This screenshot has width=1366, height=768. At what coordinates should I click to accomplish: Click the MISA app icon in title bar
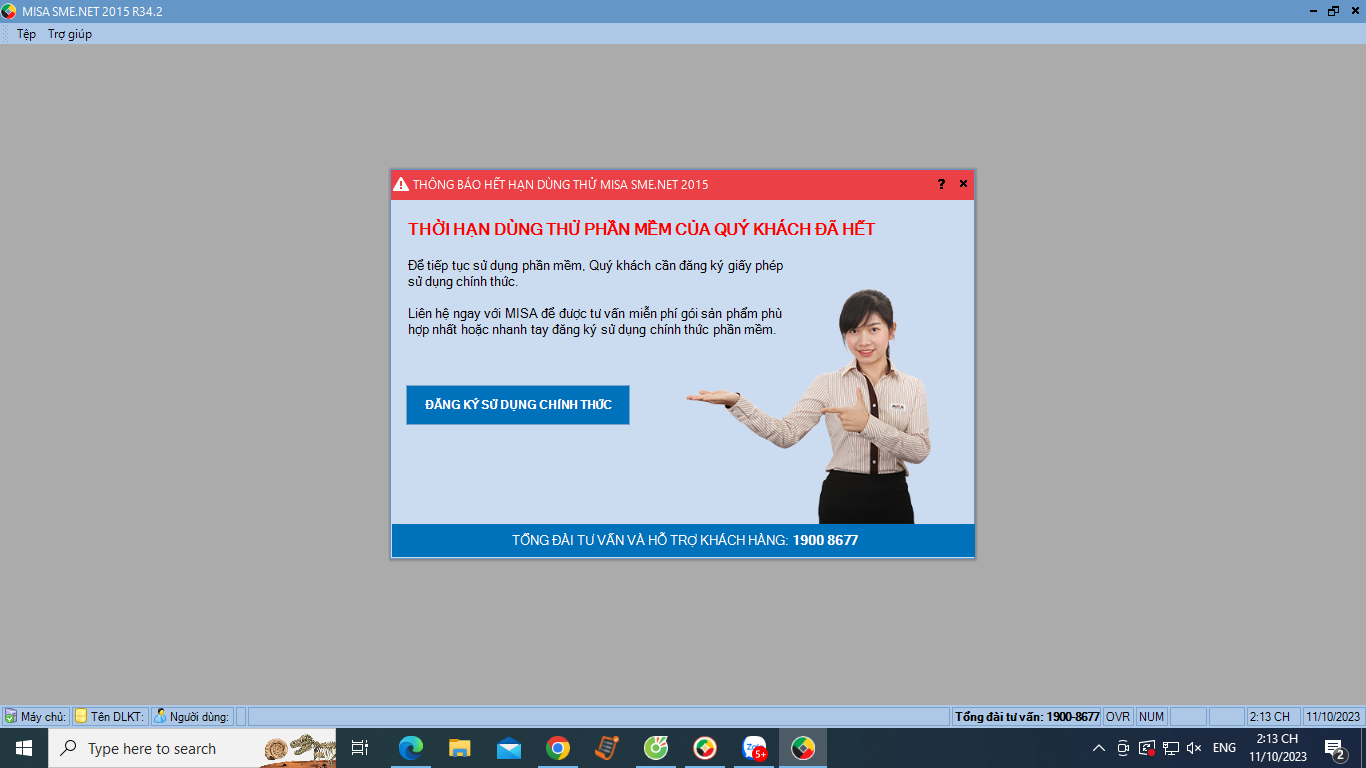pyautogui.click(x=9, y=11)
